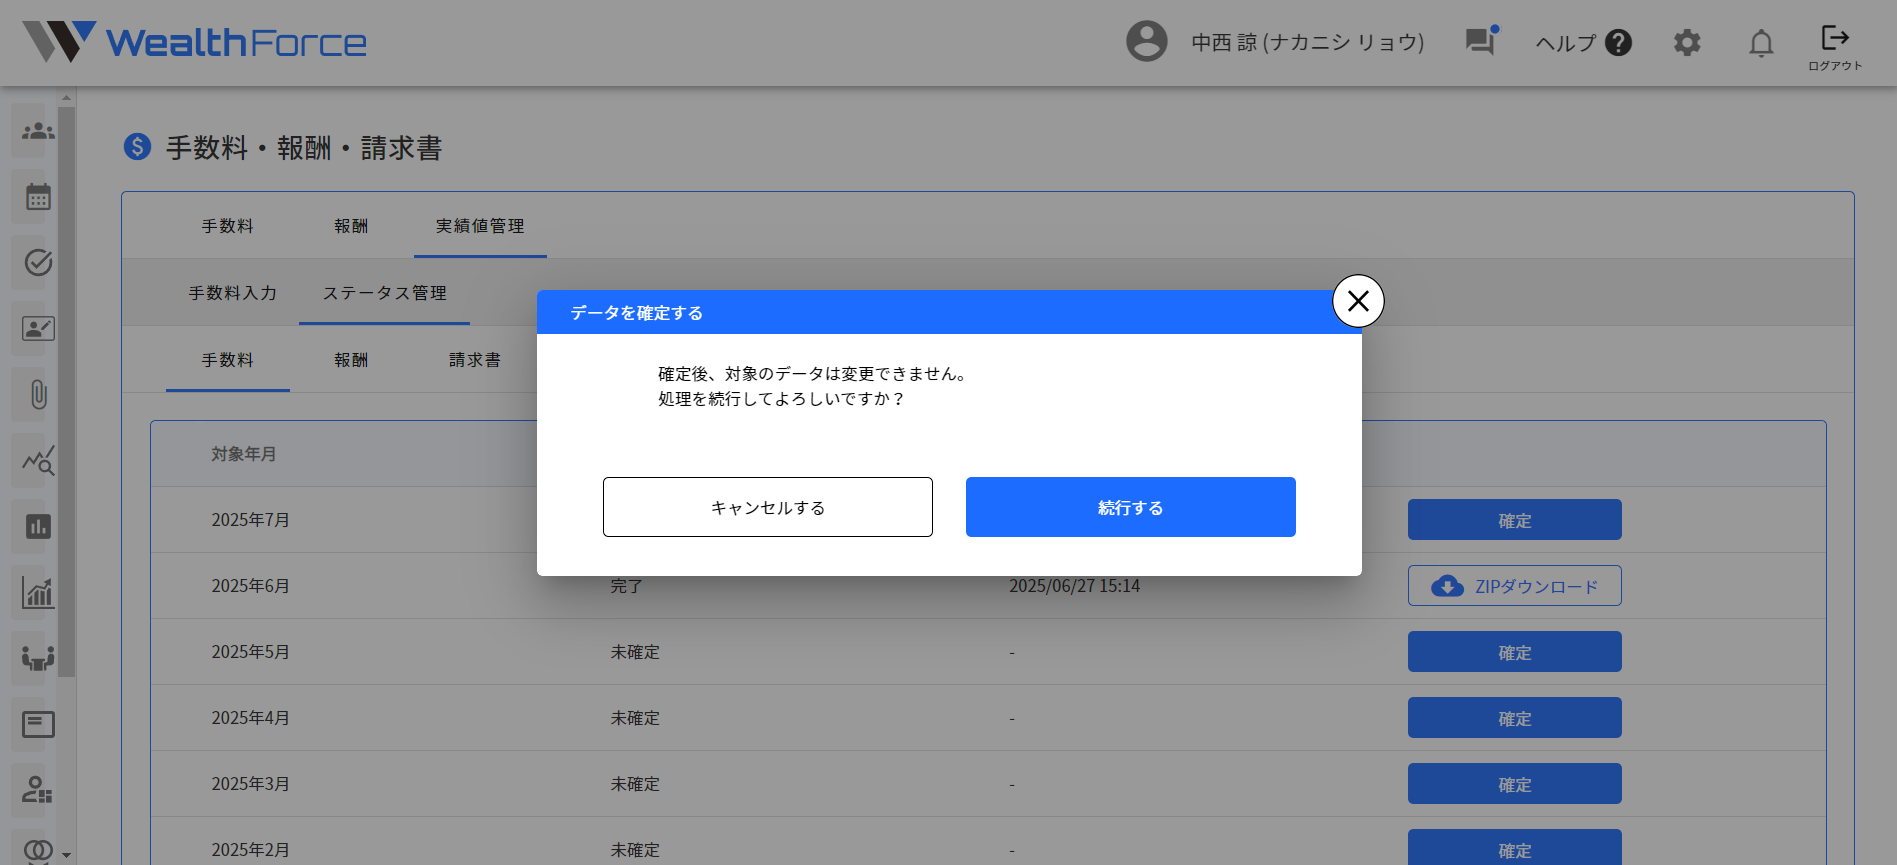
Task: Click the dollar icon beside page title
Action: tap(137, 147)
